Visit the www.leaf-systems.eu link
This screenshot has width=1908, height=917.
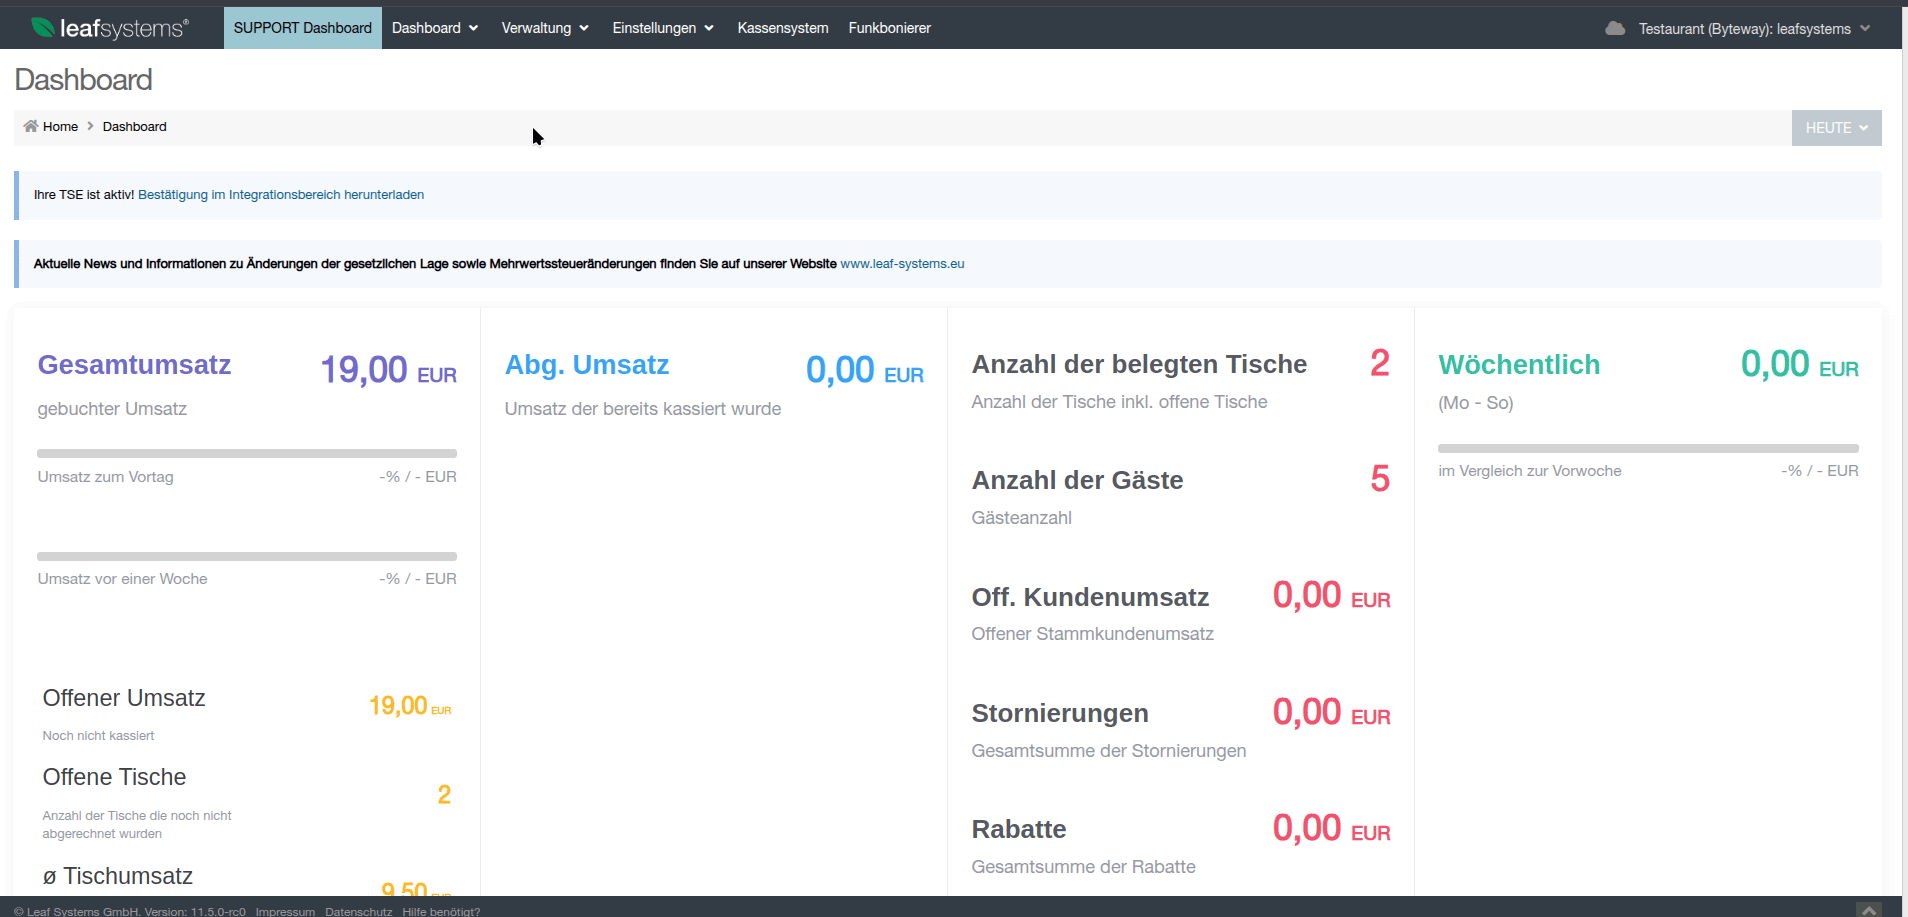pos(902,264)
